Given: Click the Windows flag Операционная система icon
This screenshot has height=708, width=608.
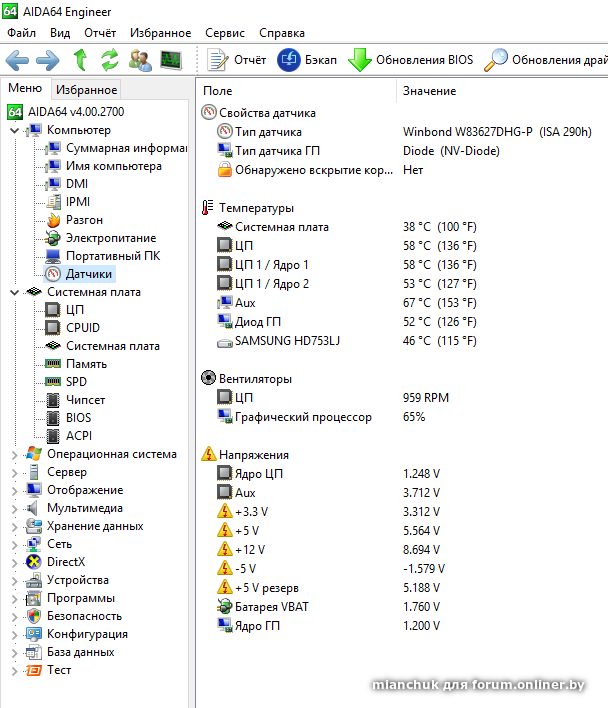Looking at the screenshot, I should pos(34,454).
